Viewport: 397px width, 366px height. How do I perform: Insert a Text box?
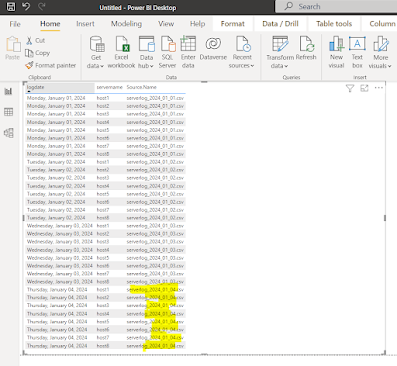click(357, 52)
